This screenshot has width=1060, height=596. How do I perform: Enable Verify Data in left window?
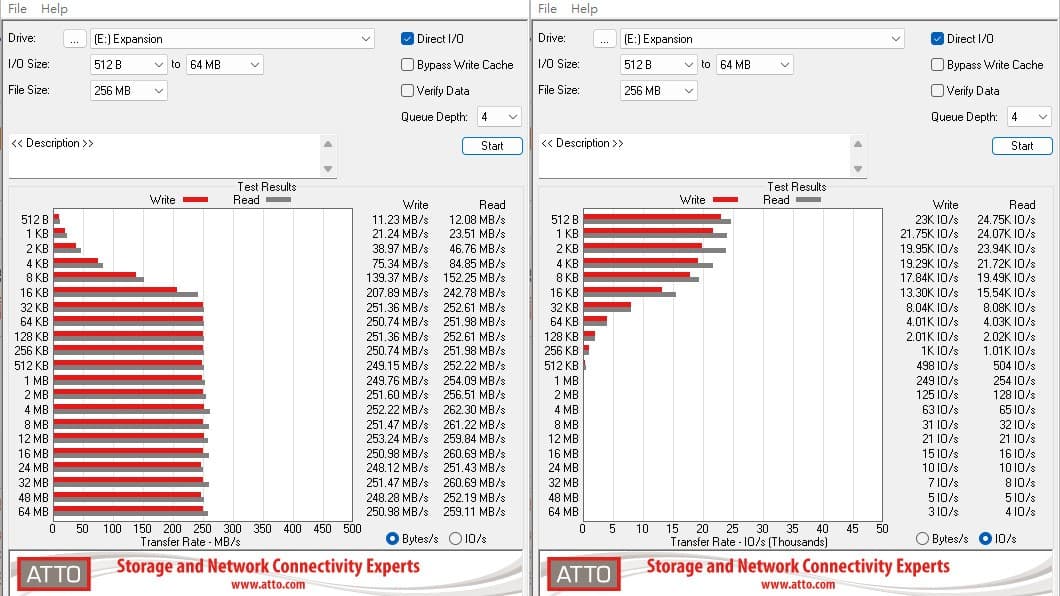tap(407, 91)
